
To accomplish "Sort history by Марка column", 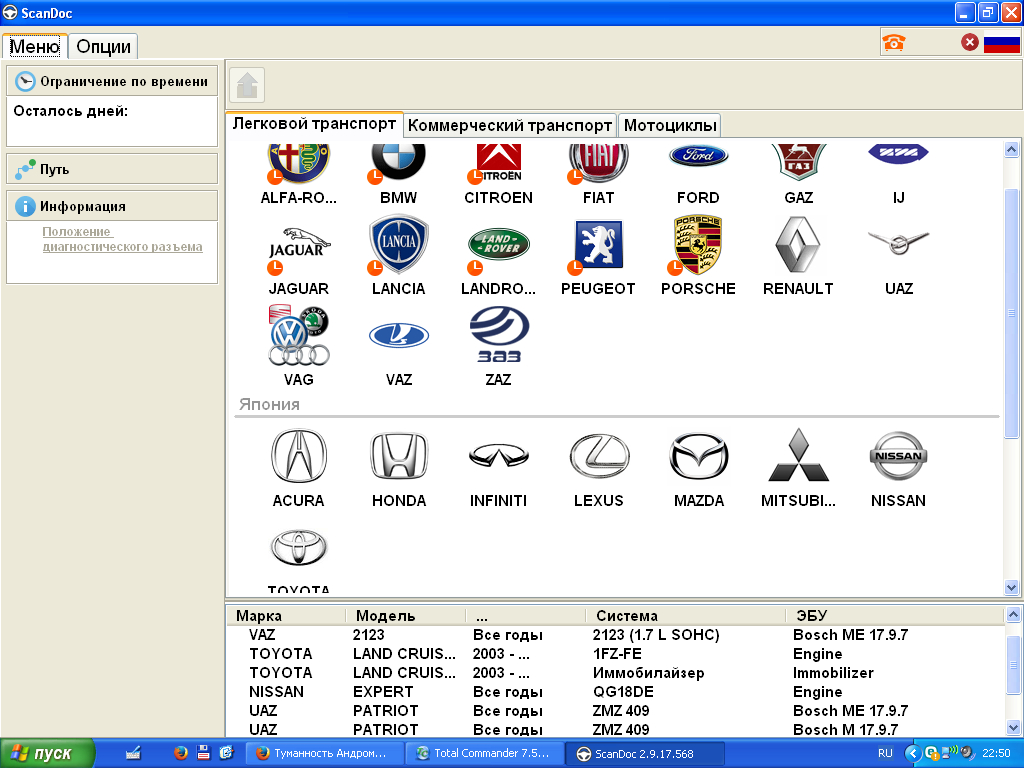I will point(286,615).
